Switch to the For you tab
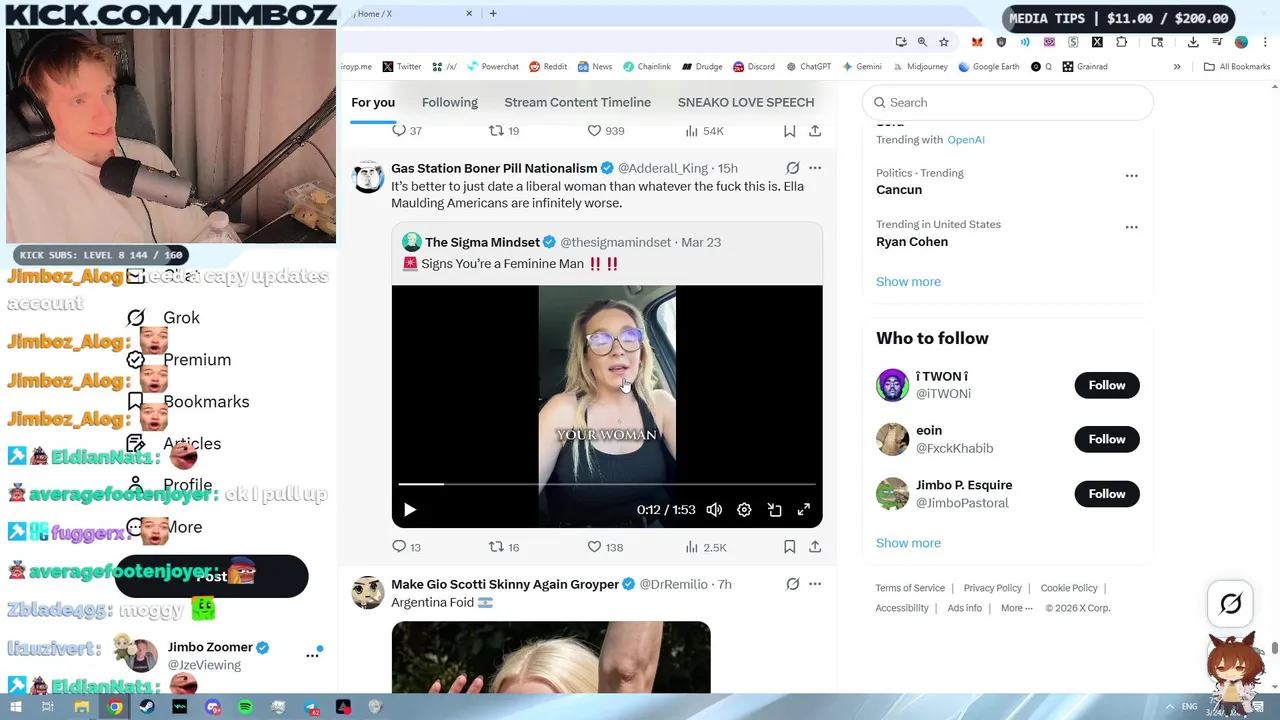 point(373,102)
